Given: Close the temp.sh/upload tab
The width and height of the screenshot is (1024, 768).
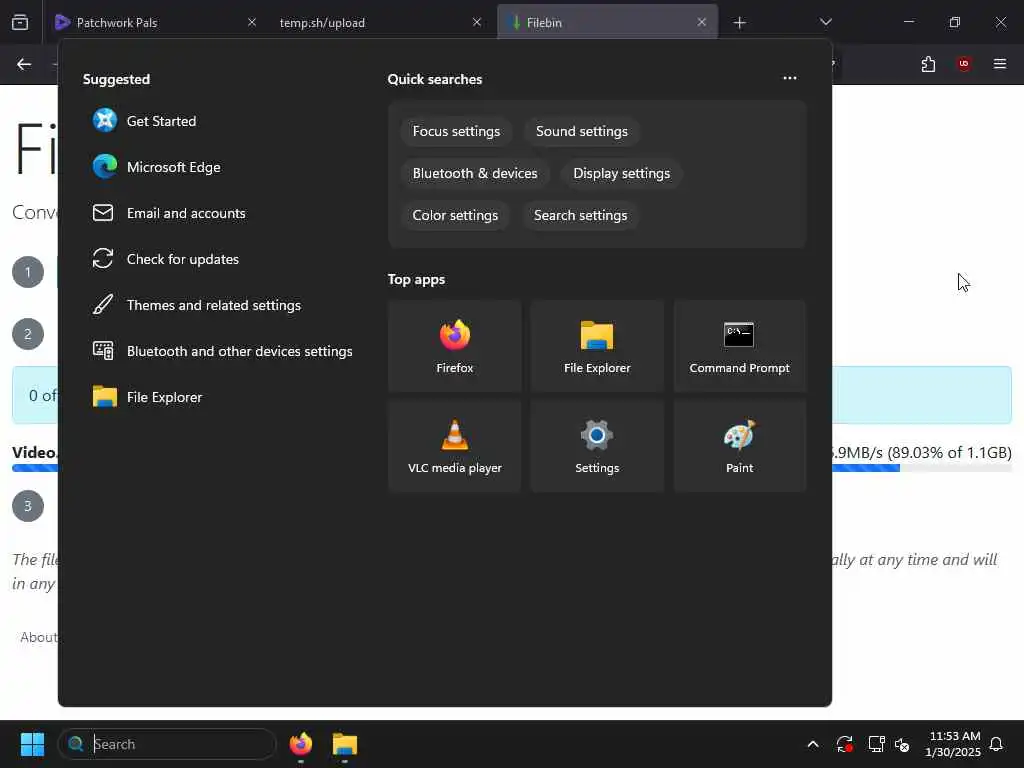Looking at the screenshot, I should [477, 22].
